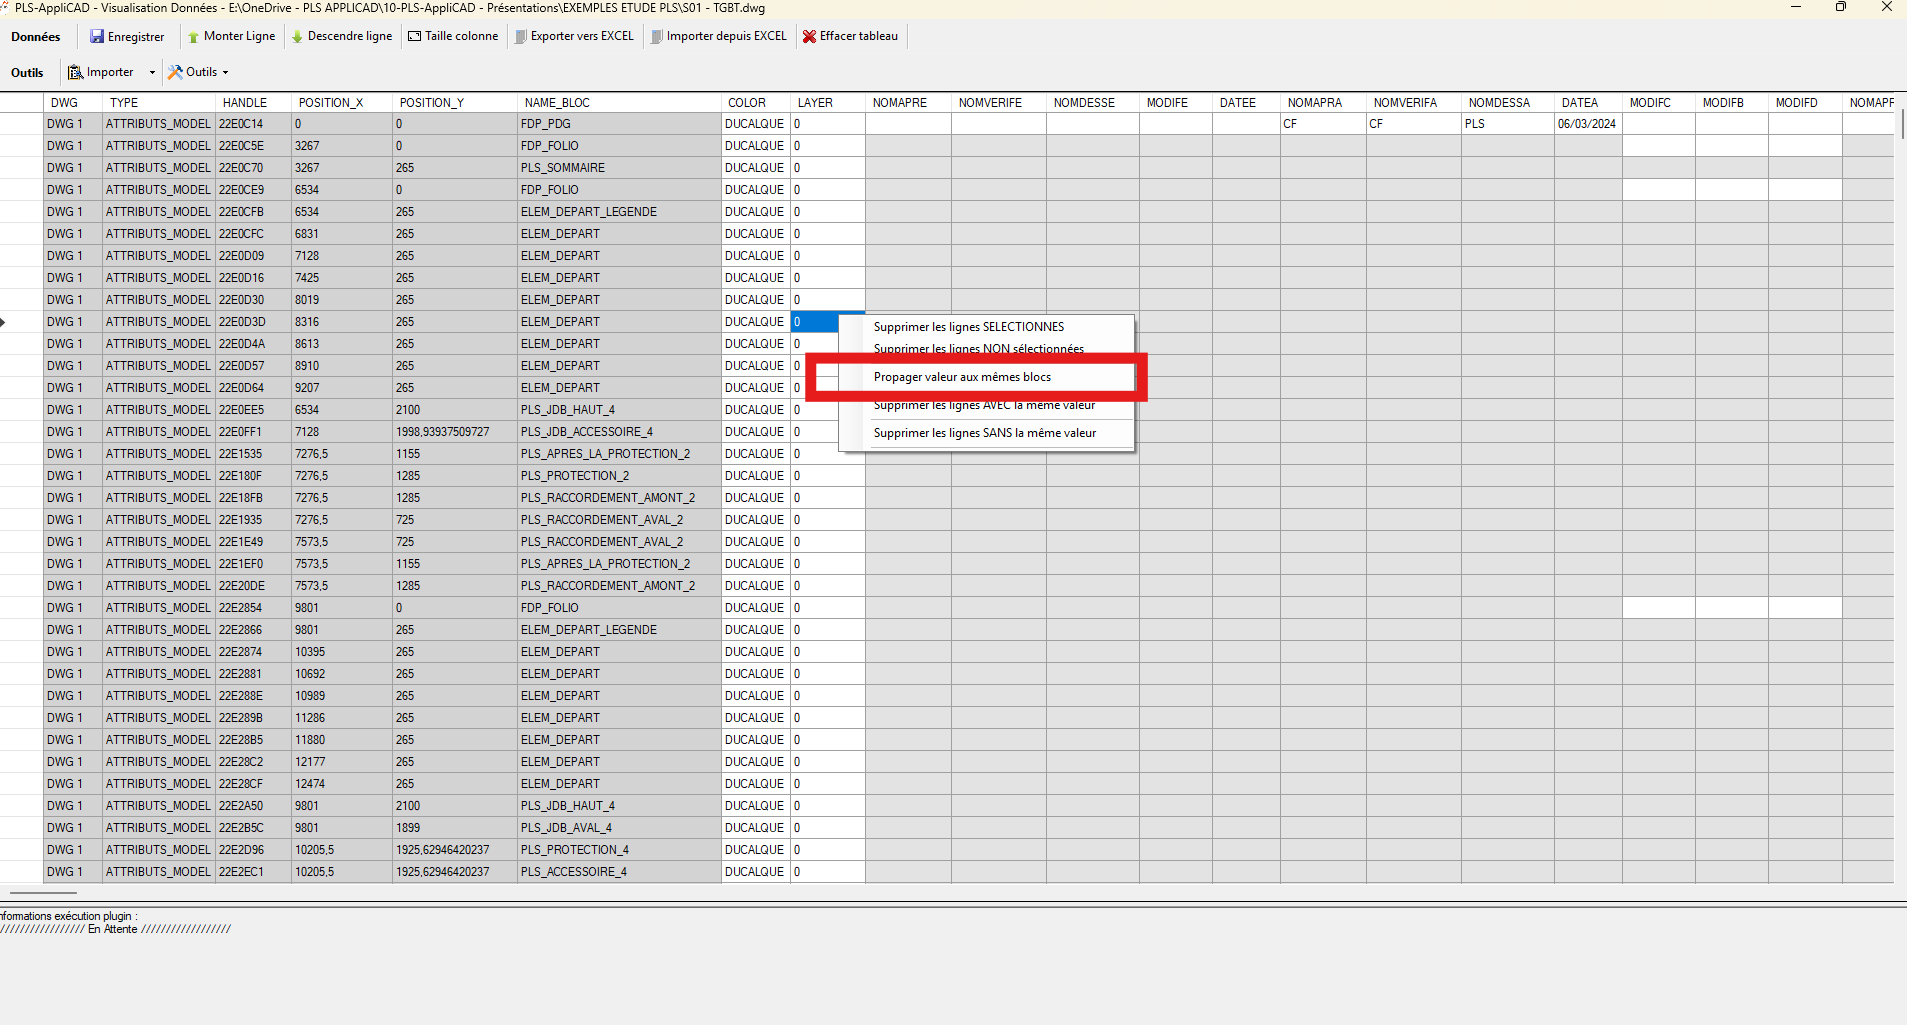Viewport: 1907px width, 1025px height.
Task: Click the POSITION_X column header
Action: click(331, 103)
